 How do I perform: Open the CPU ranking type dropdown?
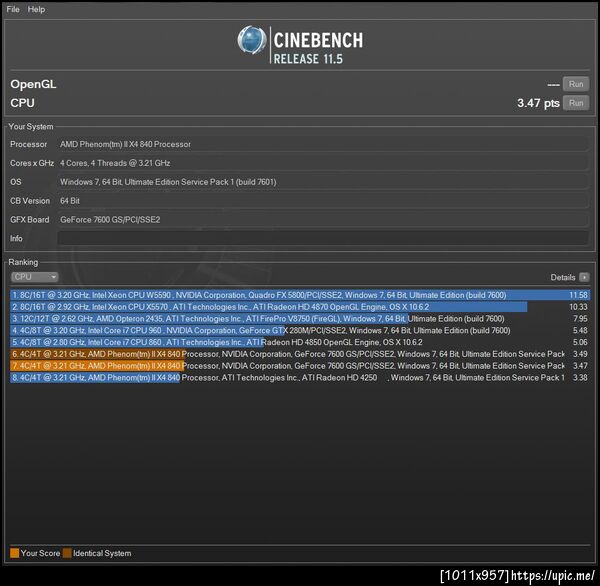pyautogui.click(x=34, y=277)
